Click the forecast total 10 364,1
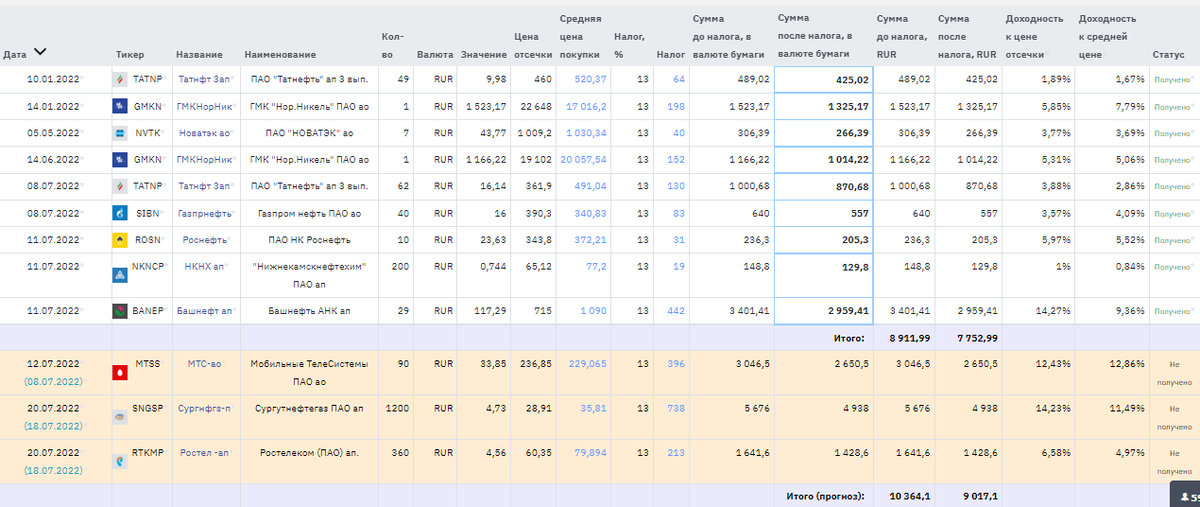Image resolution: width=1200 pixels, height=507 pixels. (x=909, y=495)
